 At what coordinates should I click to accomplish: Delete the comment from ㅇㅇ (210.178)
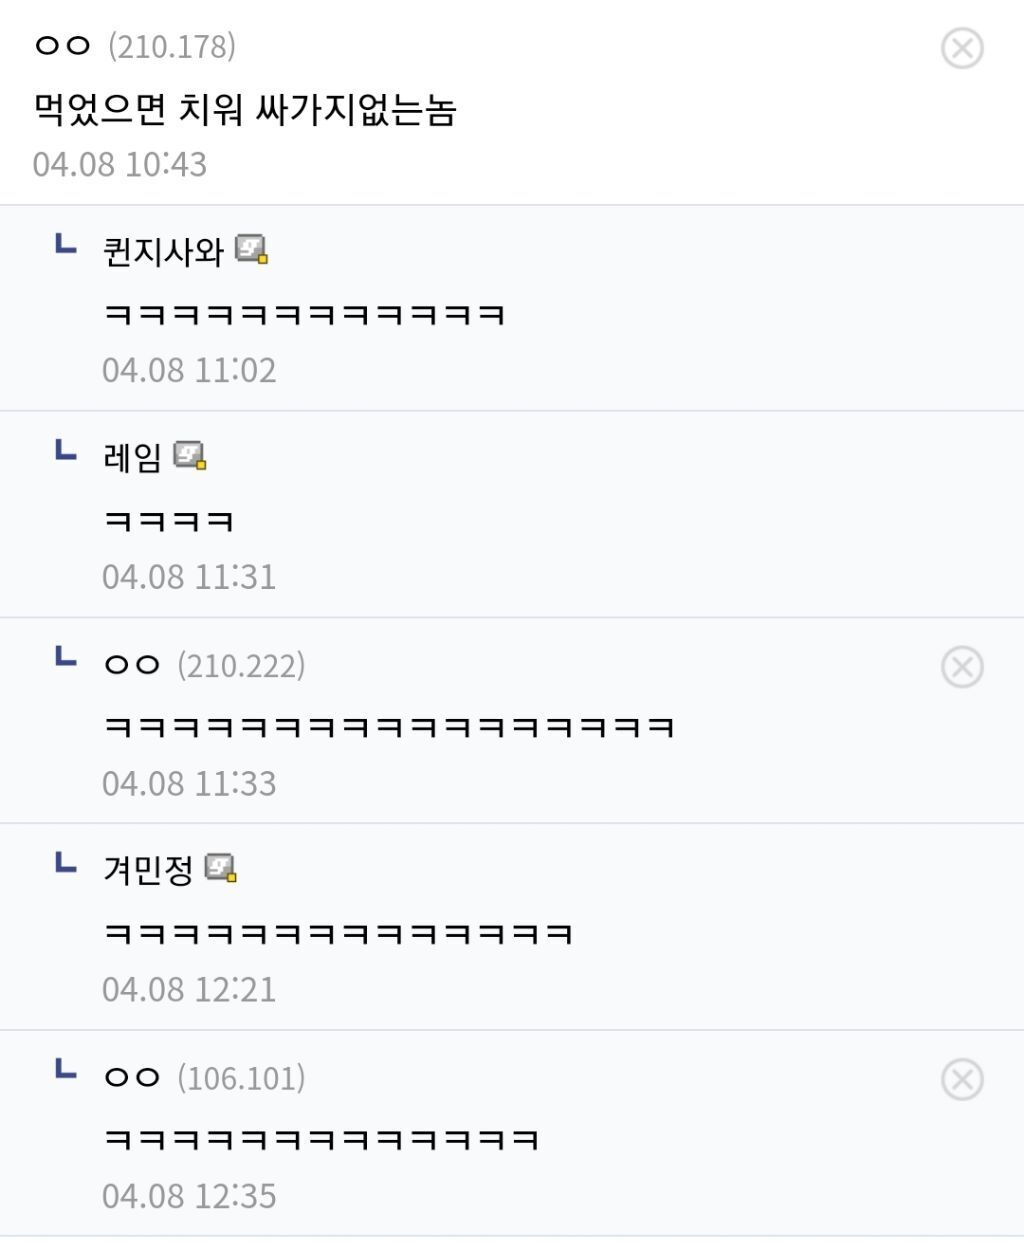coord(962,48)
